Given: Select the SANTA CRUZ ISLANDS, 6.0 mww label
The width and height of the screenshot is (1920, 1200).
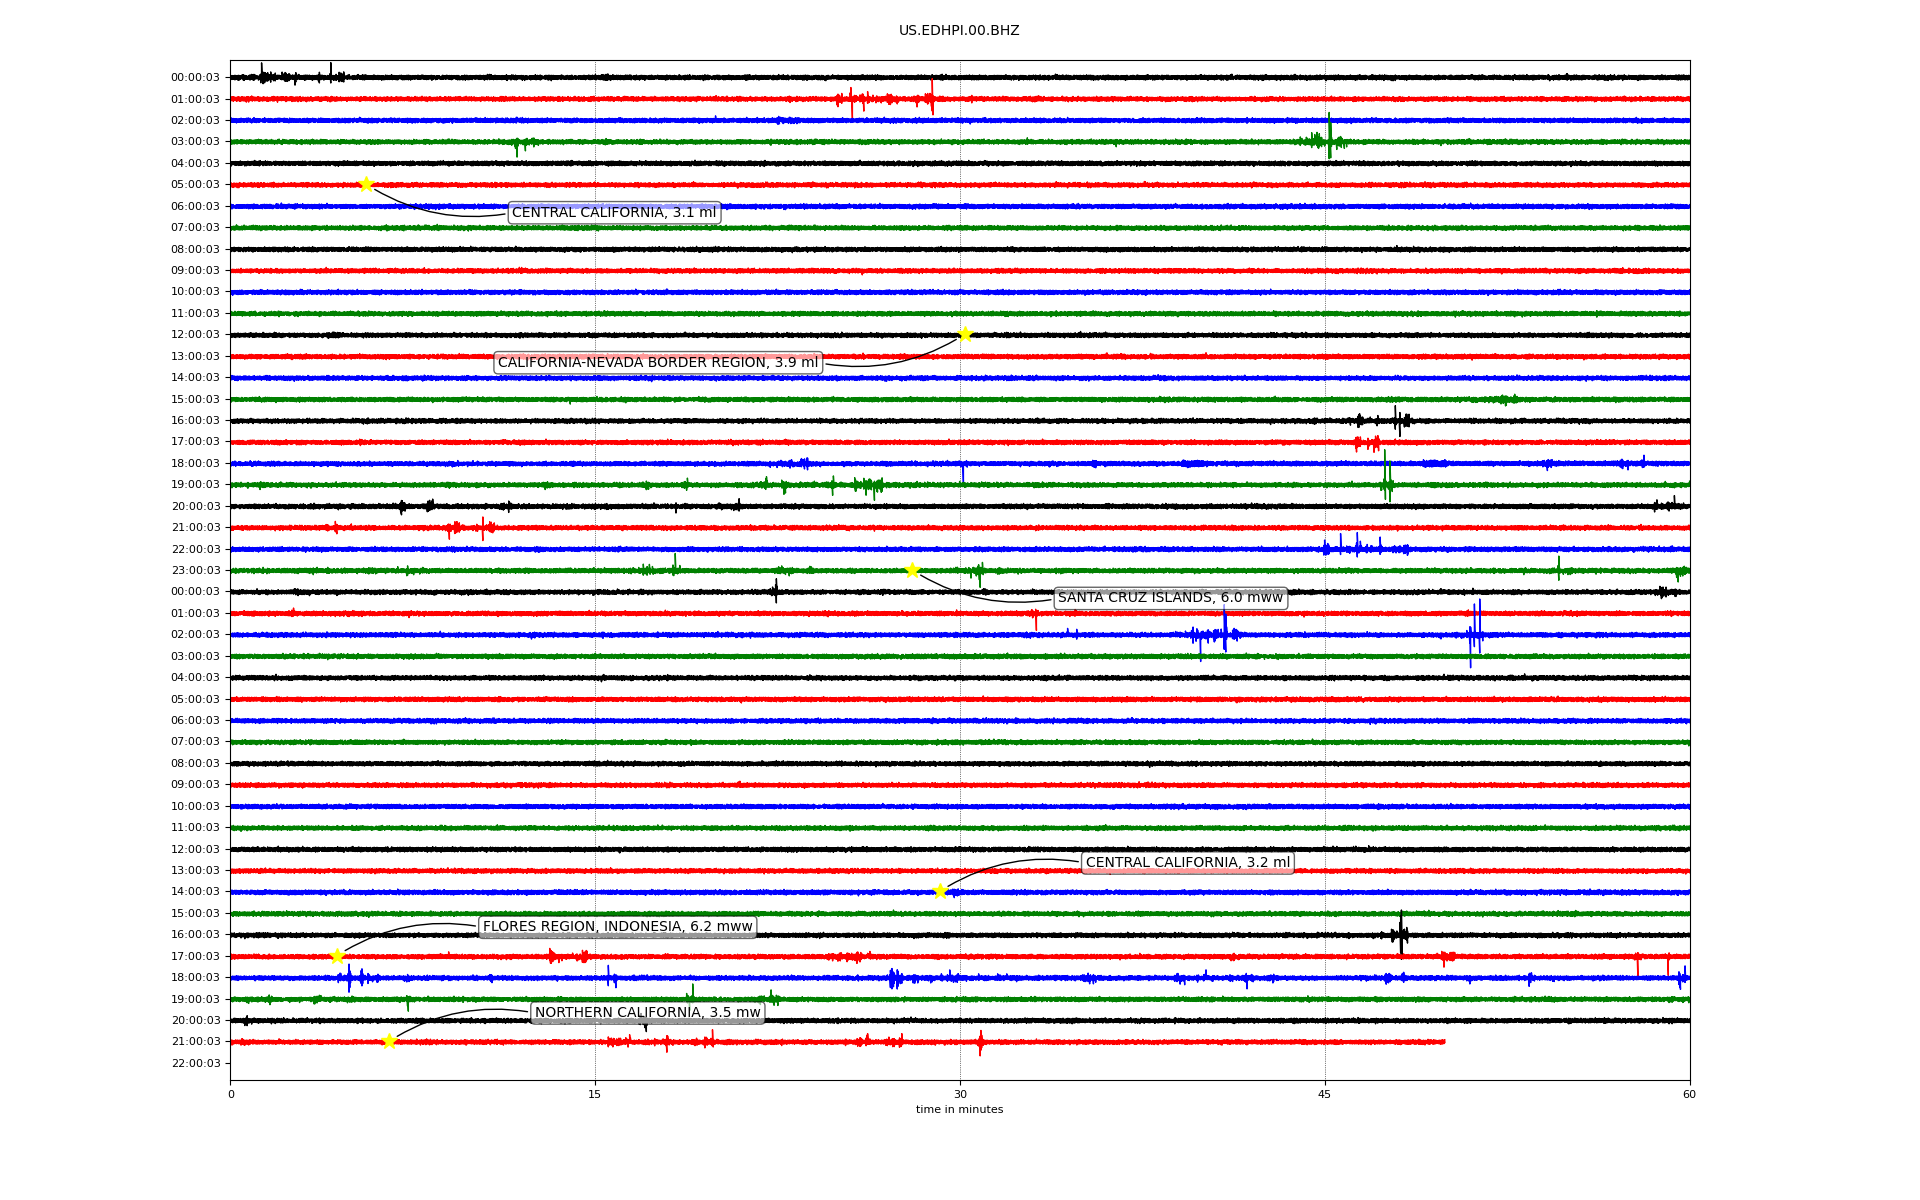Looking at the screenshot, I should [1170, 598].
